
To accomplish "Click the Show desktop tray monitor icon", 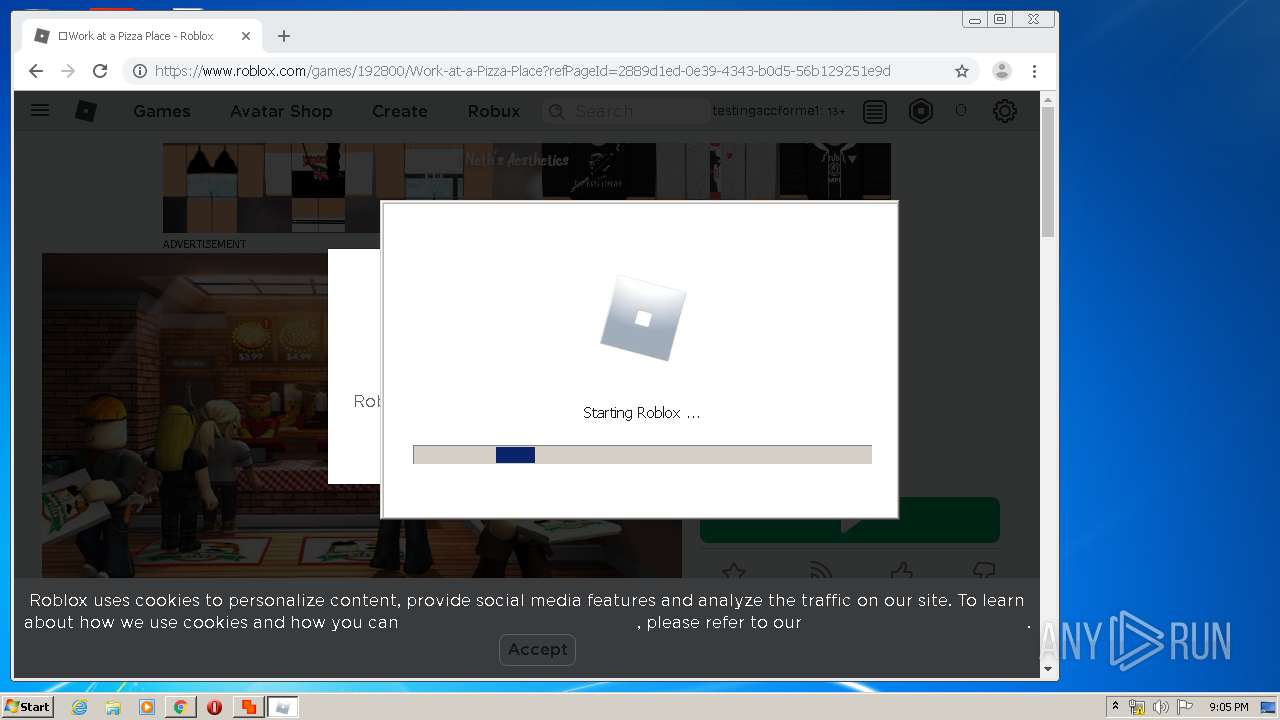I will click(1268, 707).
